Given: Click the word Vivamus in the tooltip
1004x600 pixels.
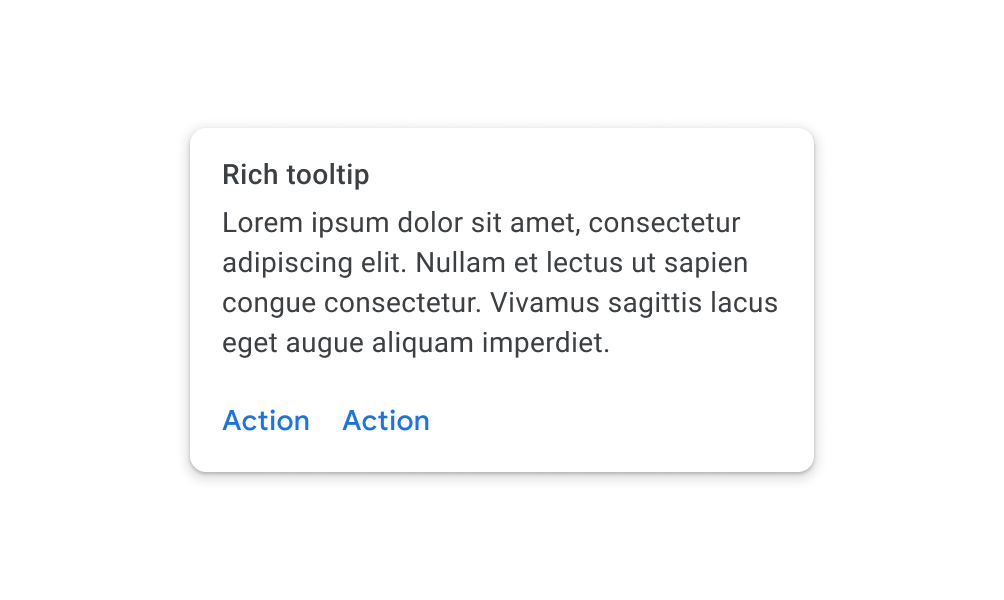Looking at the screenshot, I should click(555, 303).
